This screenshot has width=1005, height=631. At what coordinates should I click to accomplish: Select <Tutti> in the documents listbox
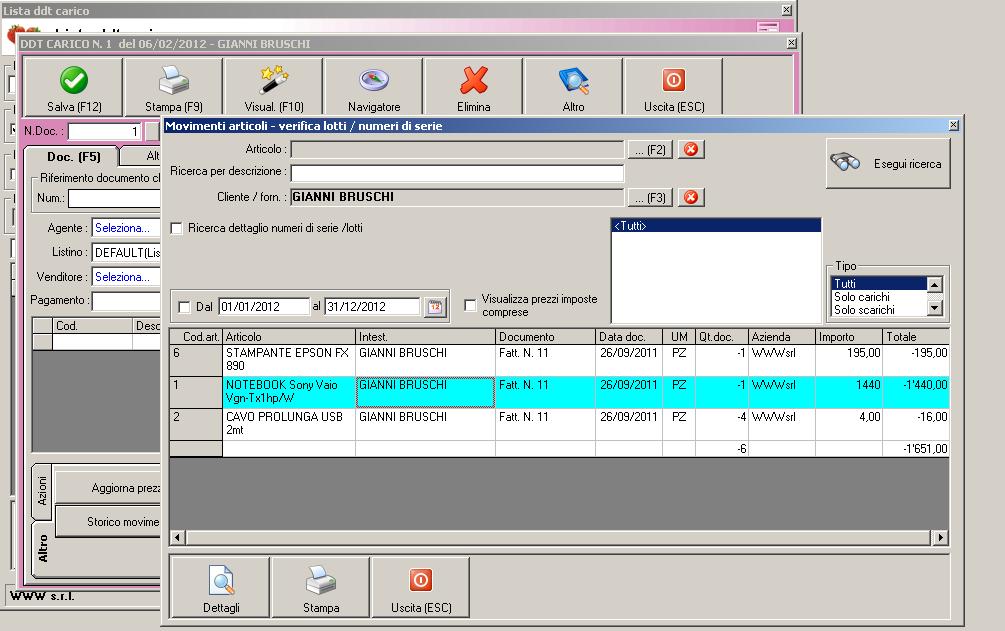pos(716,226)
